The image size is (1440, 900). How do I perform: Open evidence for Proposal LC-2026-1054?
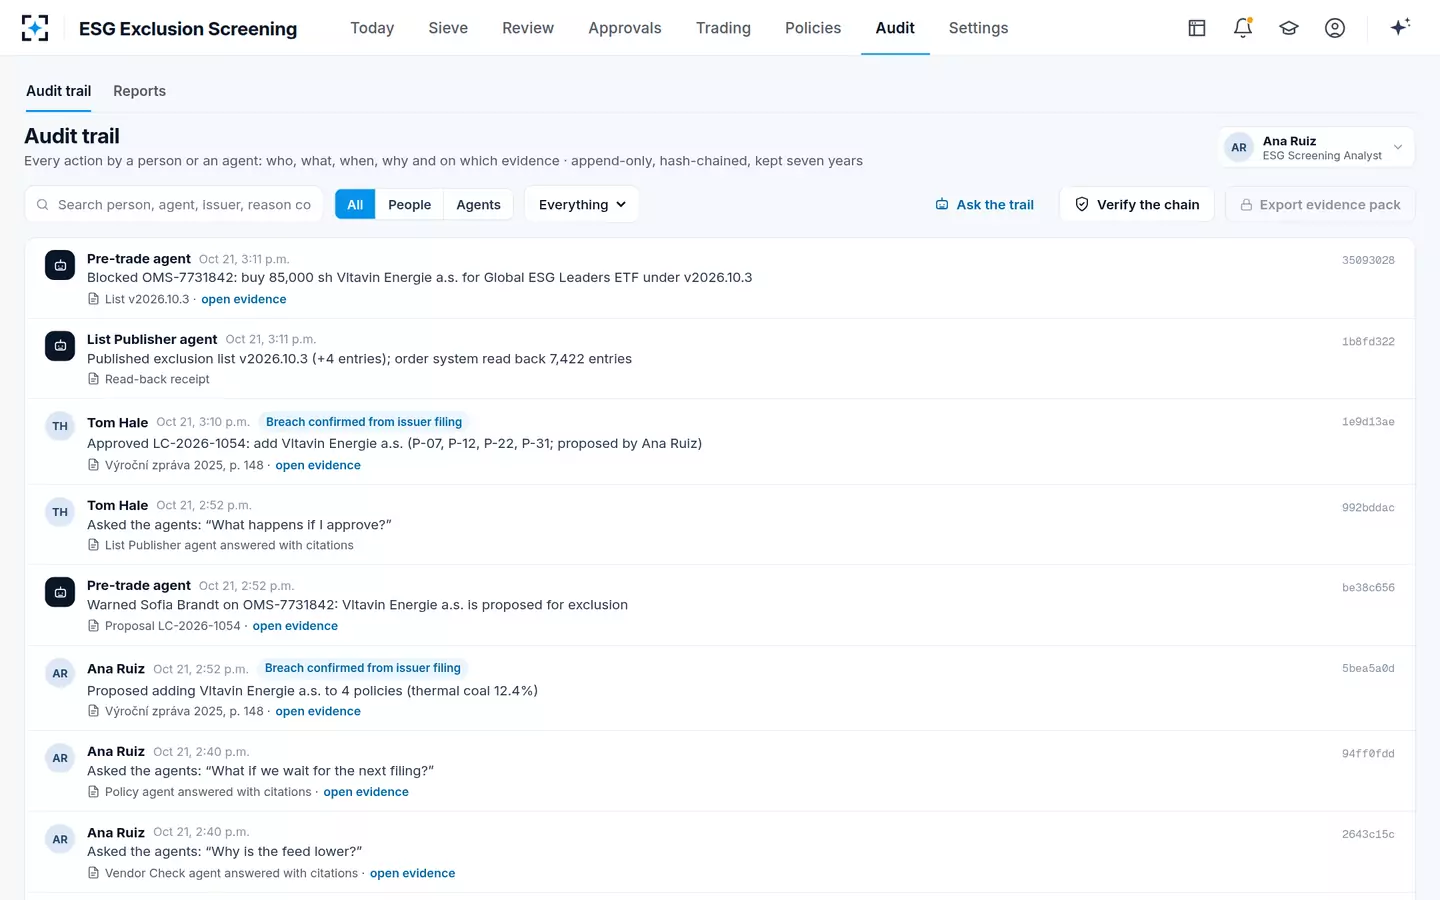295,626
